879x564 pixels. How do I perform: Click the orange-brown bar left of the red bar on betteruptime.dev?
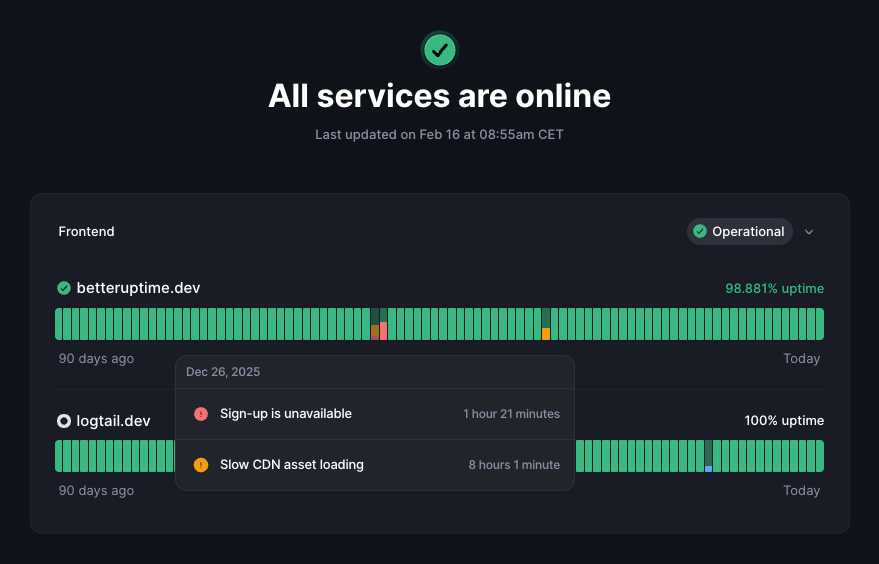(374, 324)
